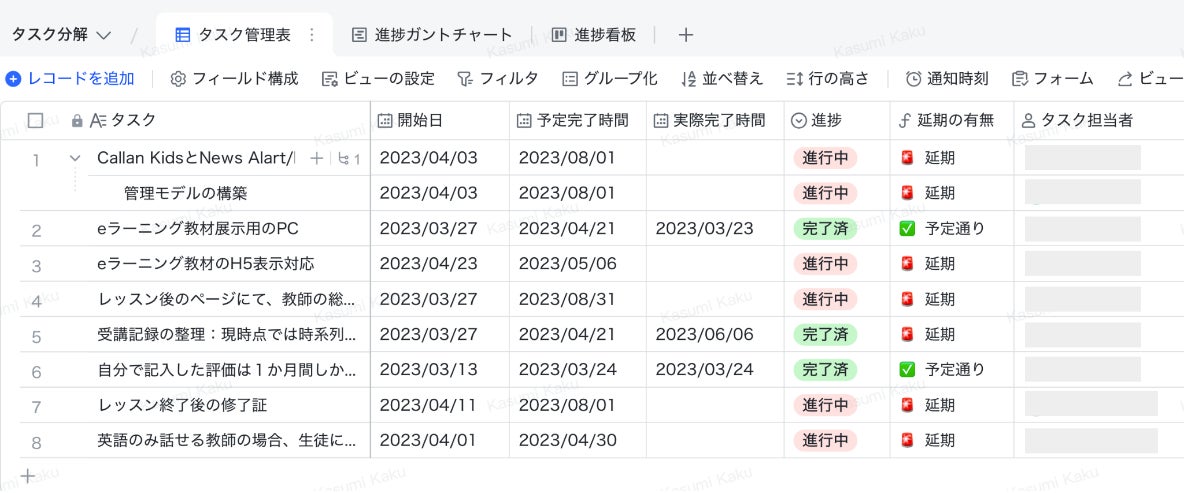Viewport: 1187px width, 493px height.
Task: Click the 進捗 column header
Action: 826,121
